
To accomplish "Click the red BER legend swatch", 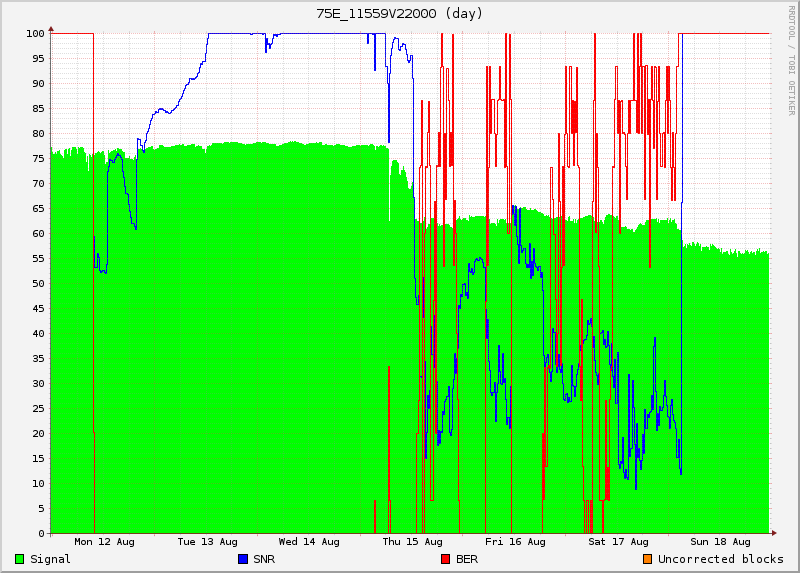I will (x=445, y=559).
